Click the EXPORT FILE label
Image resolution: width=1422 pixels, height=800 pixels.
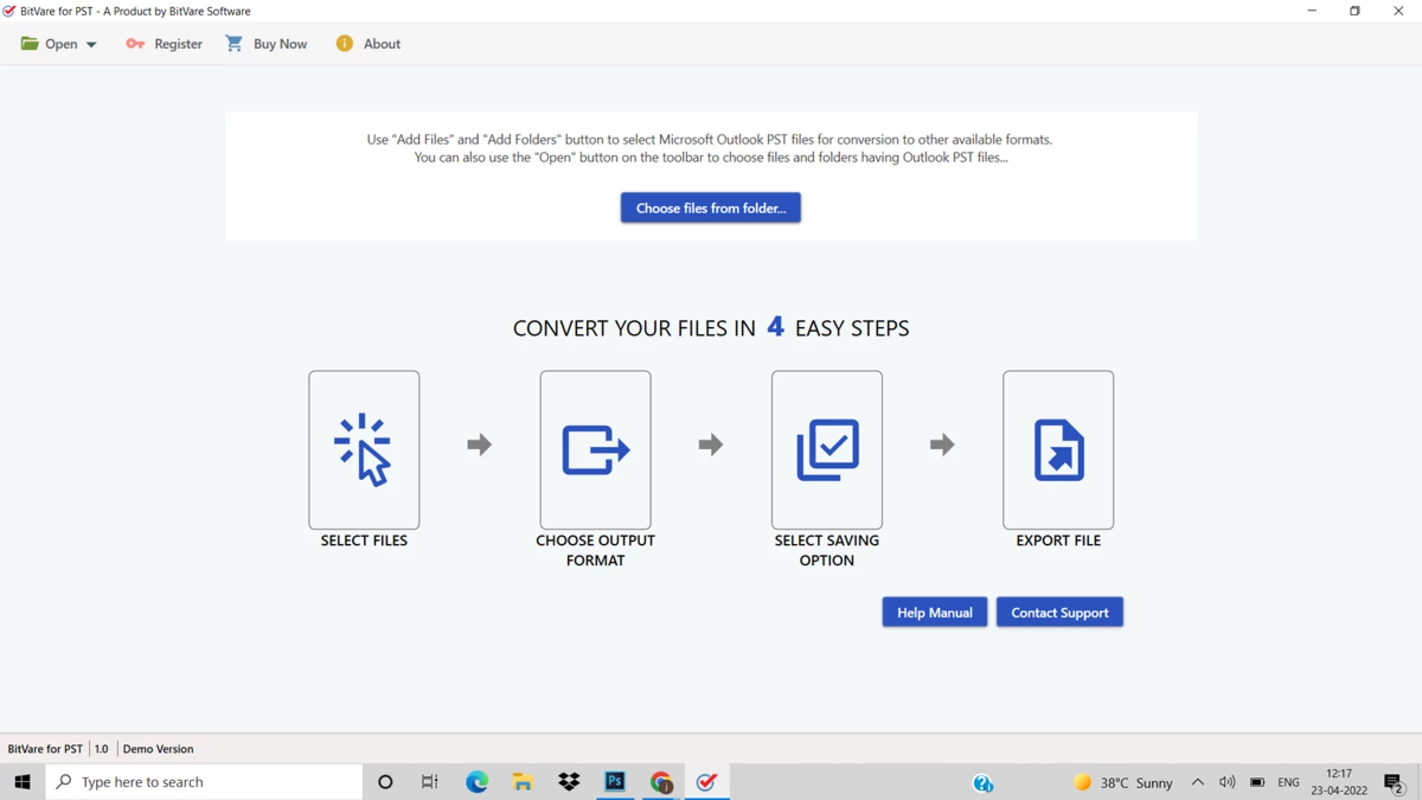tap(1058, 540)
